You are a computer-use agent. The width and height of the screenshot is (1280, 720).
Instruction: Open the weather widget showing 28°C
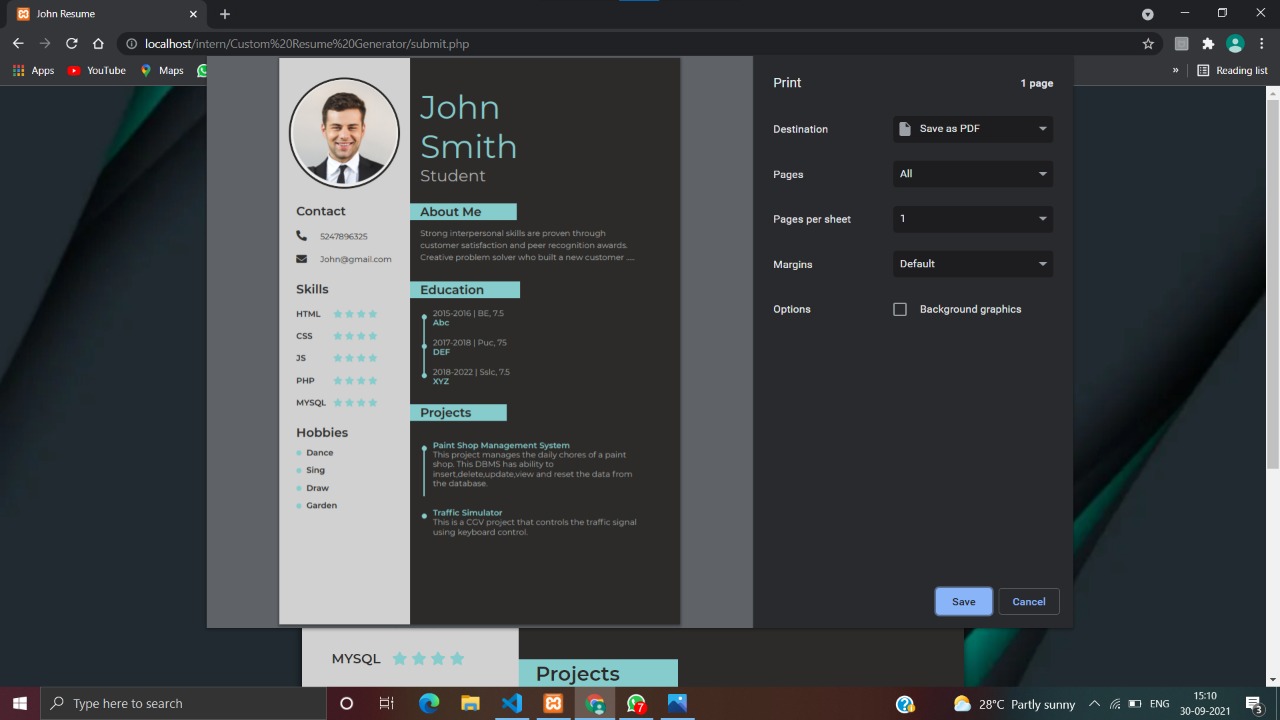click(x=1014, y=704)
